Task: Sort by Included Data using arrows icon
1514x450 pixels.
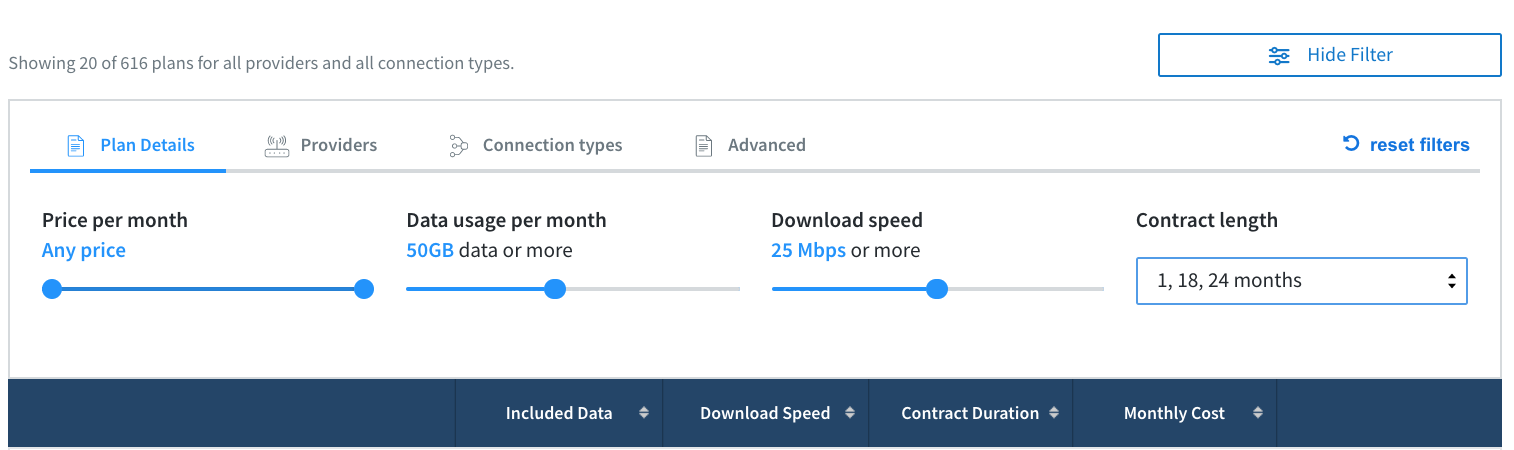Action: click(644, 413)
